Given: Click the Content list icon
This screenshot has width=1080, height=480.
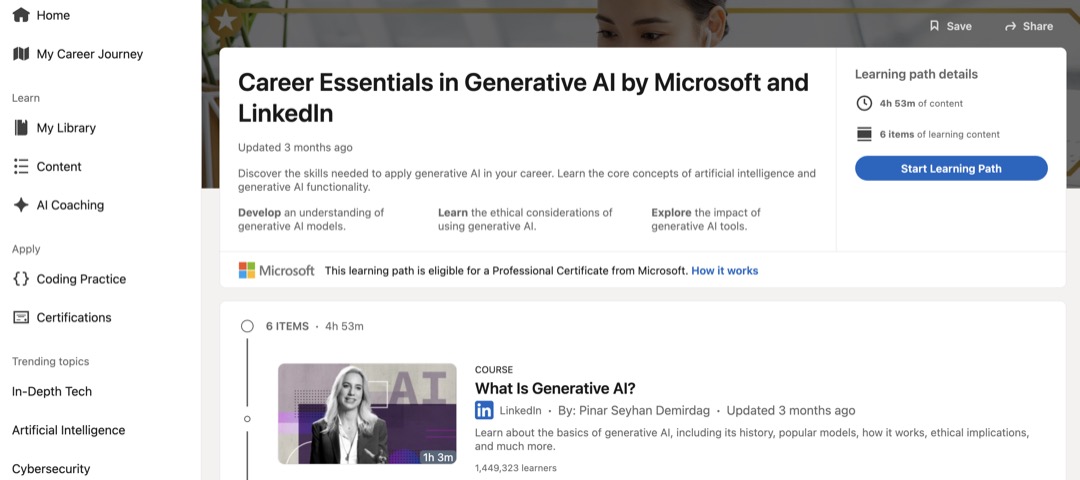Looking at the screenshot, I should (x=21, y=166).
